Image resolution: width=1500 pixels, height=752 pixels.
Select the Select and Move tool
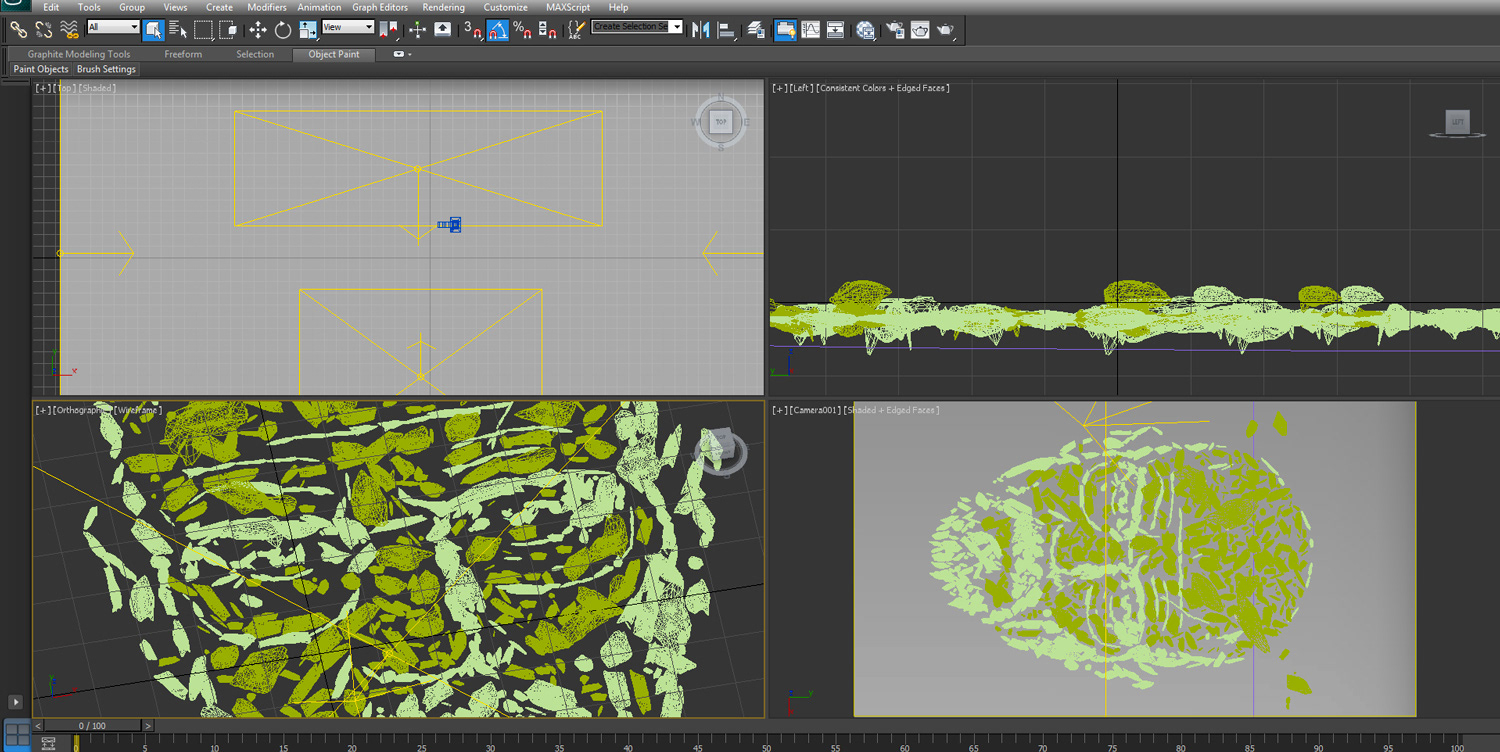(258, 30)
